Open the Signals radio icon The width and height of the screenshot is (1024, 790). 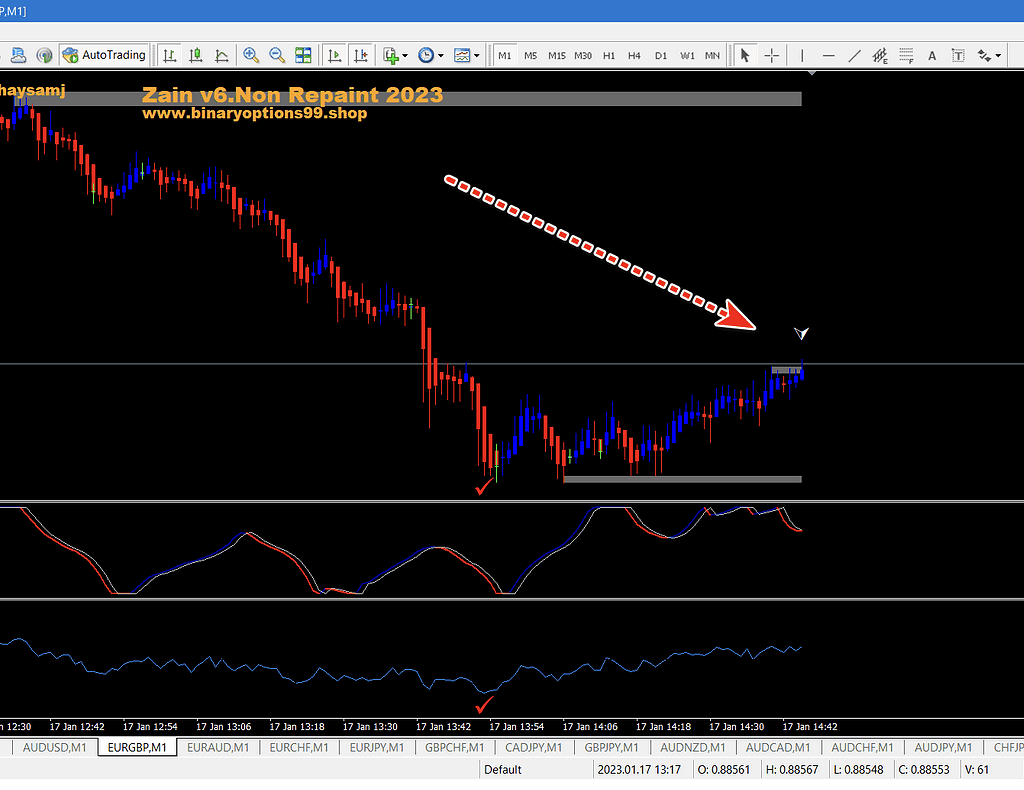pyautogui.click(x=44, y=55)
